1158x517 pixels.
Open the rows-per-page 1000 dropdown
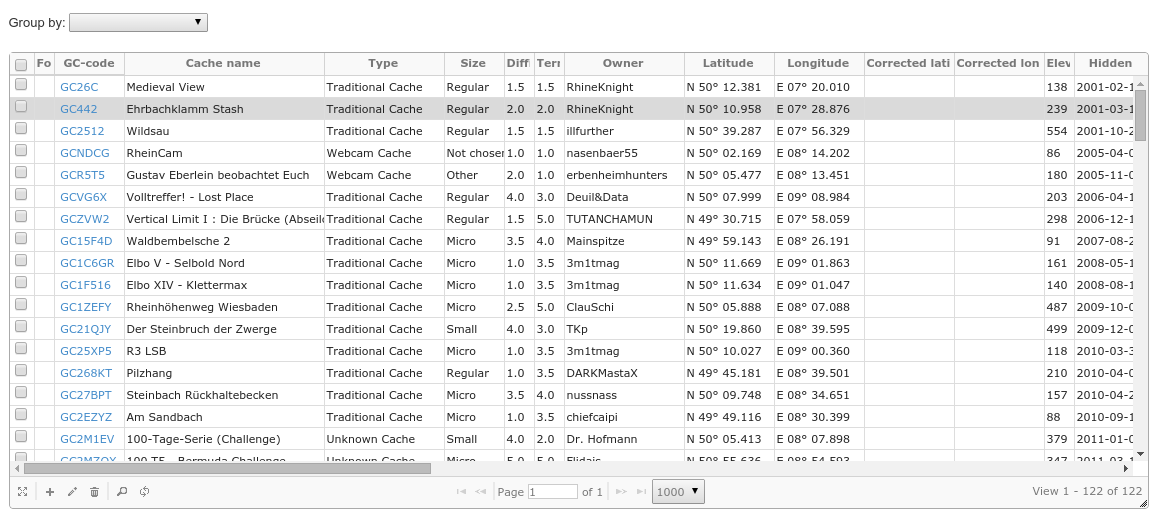click(x=678, y=491)
